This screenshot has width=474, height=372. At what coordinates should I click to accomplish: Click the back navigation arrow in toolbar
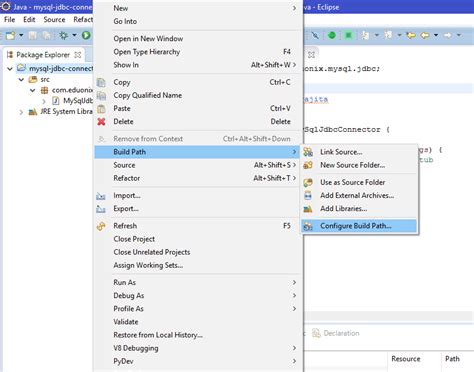pyautogui.click(x=425, y=35)
